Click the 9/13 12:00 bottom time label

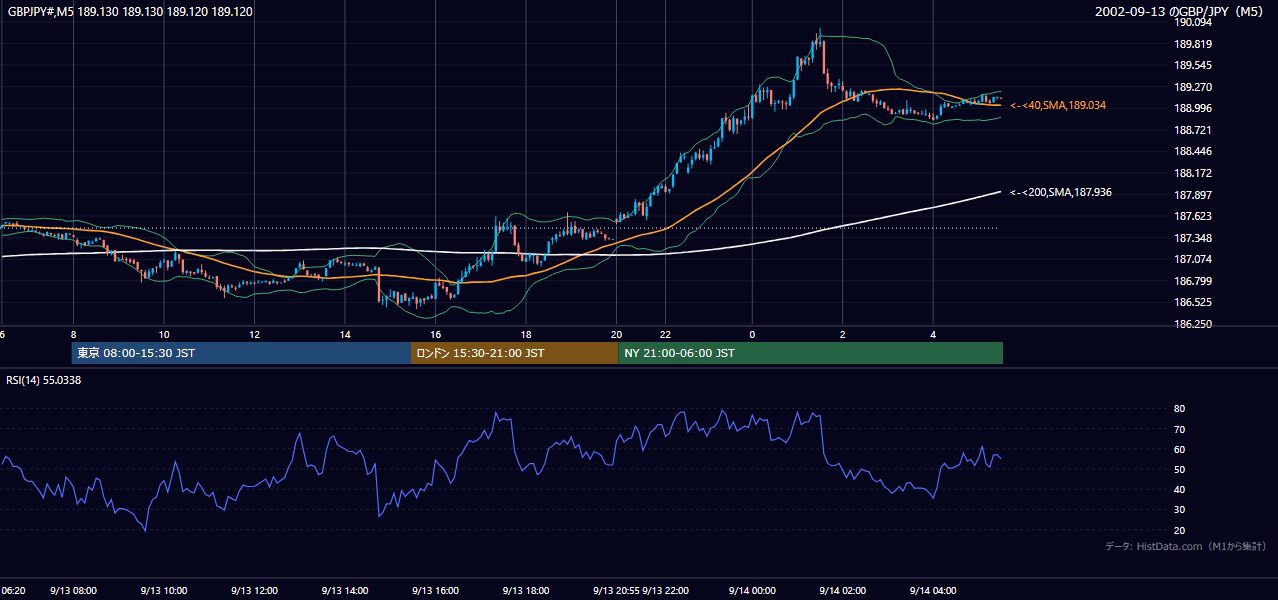click(254, 591)
